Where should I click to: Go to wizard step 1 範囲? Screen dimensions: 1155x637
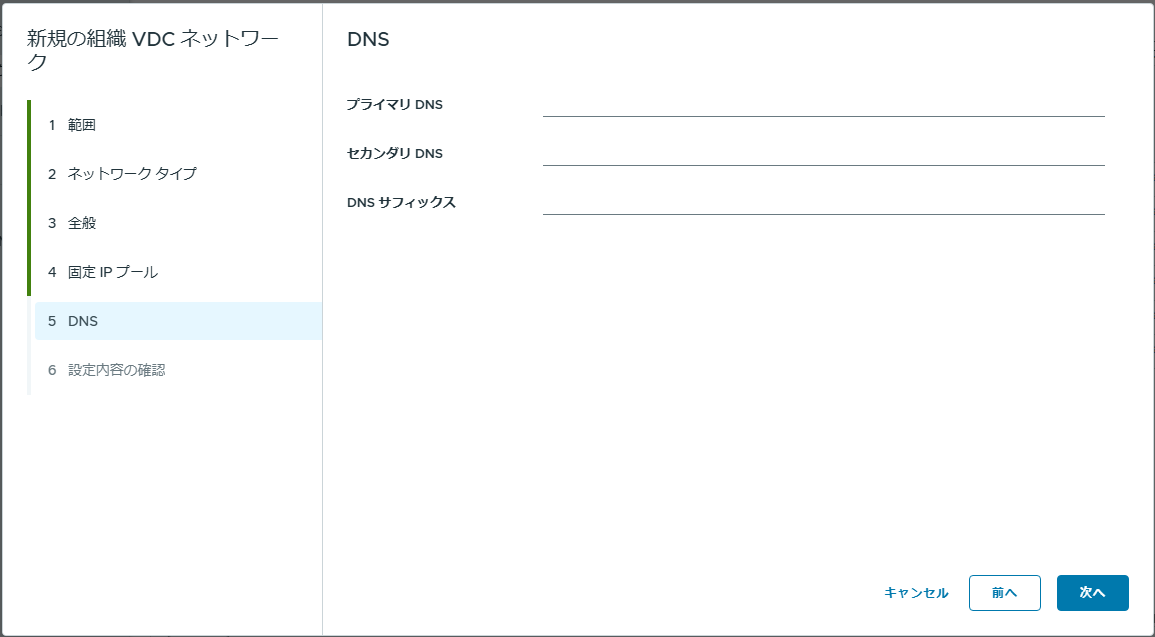177,125
